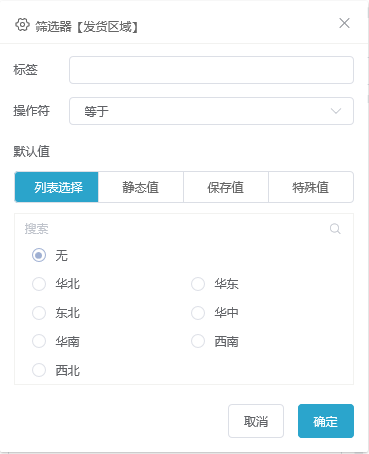Switch to the 列表选择 tab

pos(57,187)
